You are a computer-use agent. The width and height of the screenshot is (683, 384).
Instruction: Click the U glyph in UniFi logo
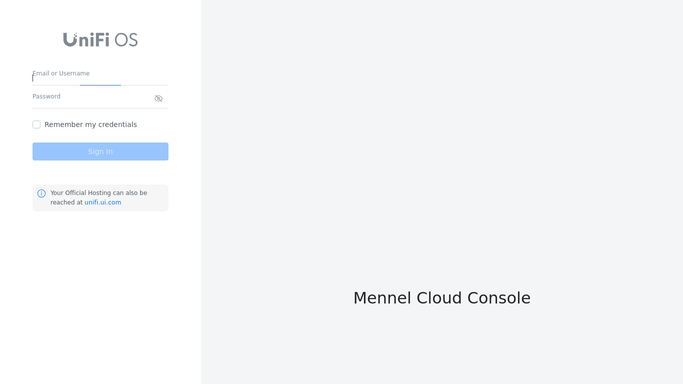[70, 40]
